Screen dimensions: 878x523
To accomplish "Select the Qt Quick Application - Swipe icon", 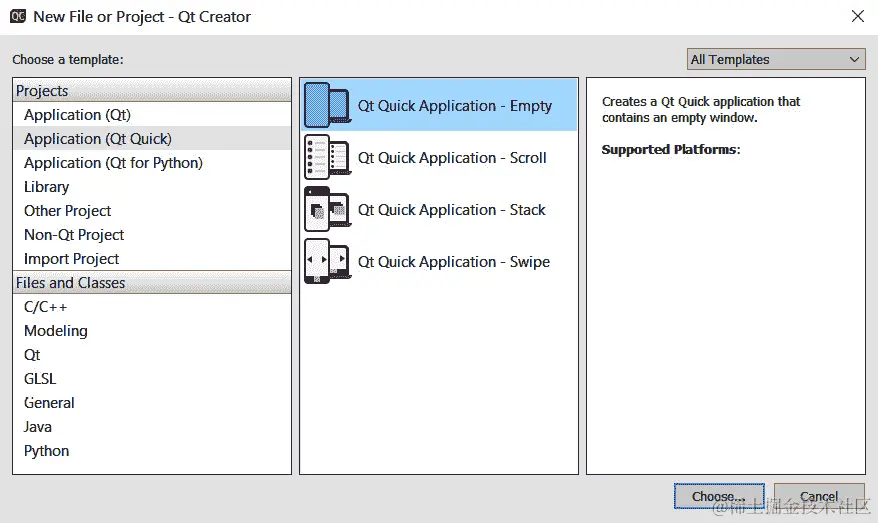I will coord(328,262).
